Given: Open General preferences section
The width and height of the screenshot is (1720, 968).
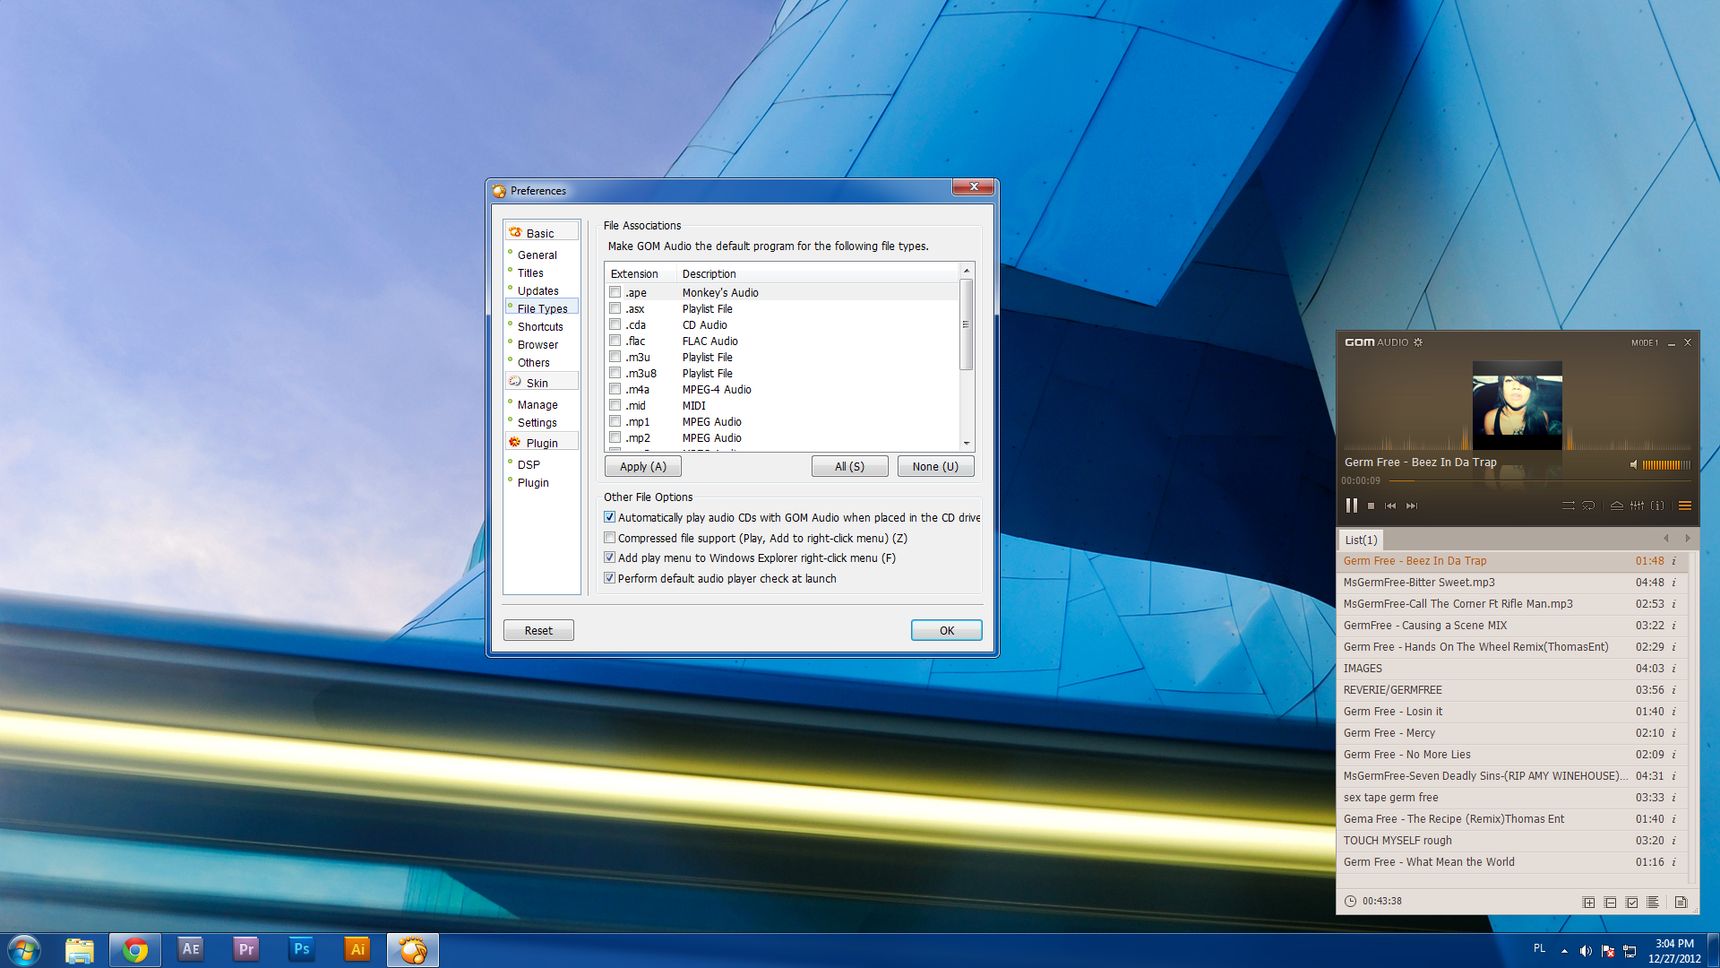Looking at the screenshot, I should [x=537, y=255].
